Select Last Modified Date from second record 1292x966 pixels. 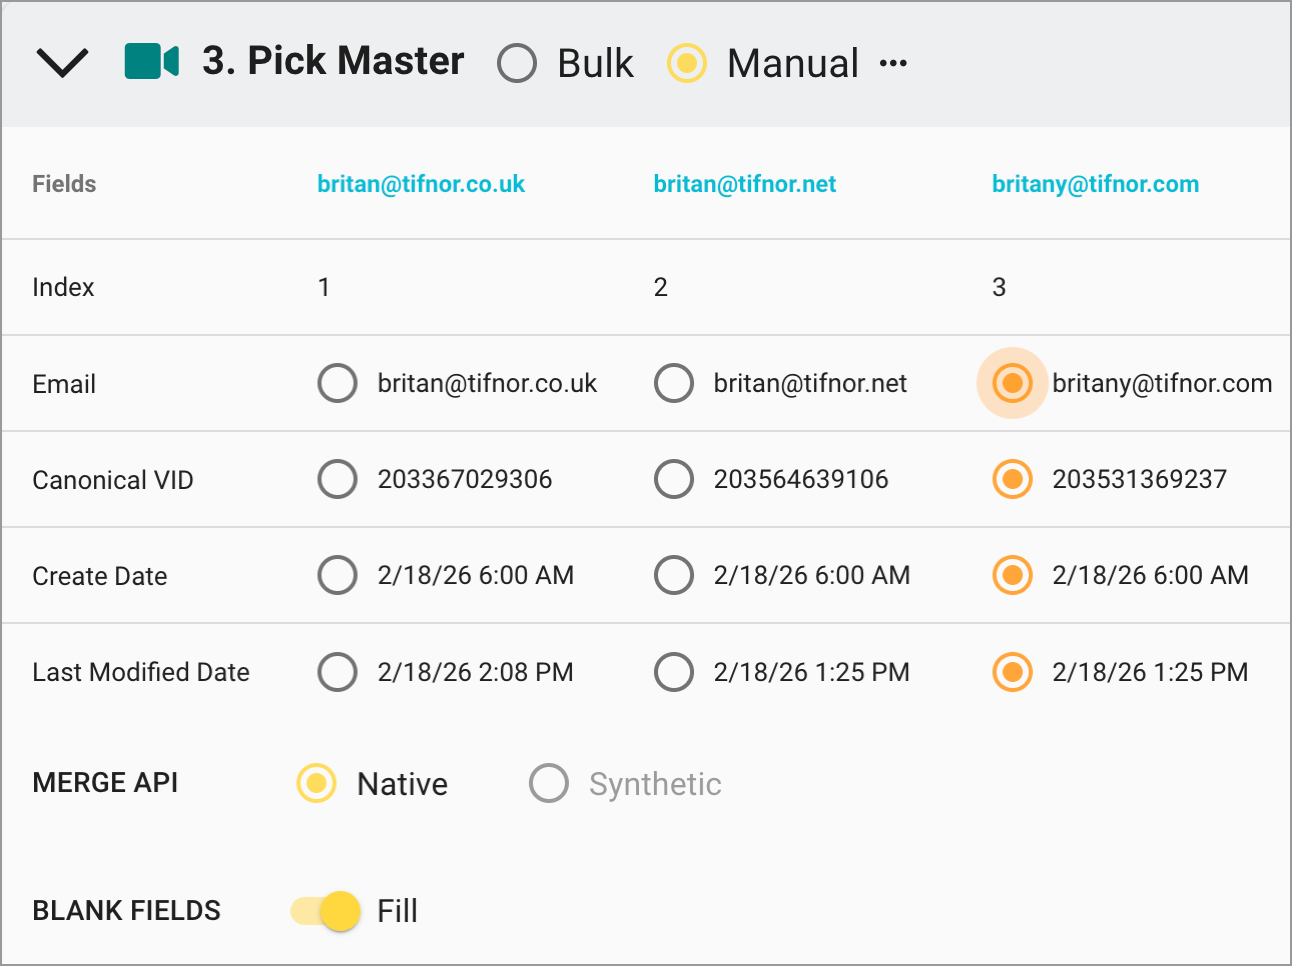674,672
